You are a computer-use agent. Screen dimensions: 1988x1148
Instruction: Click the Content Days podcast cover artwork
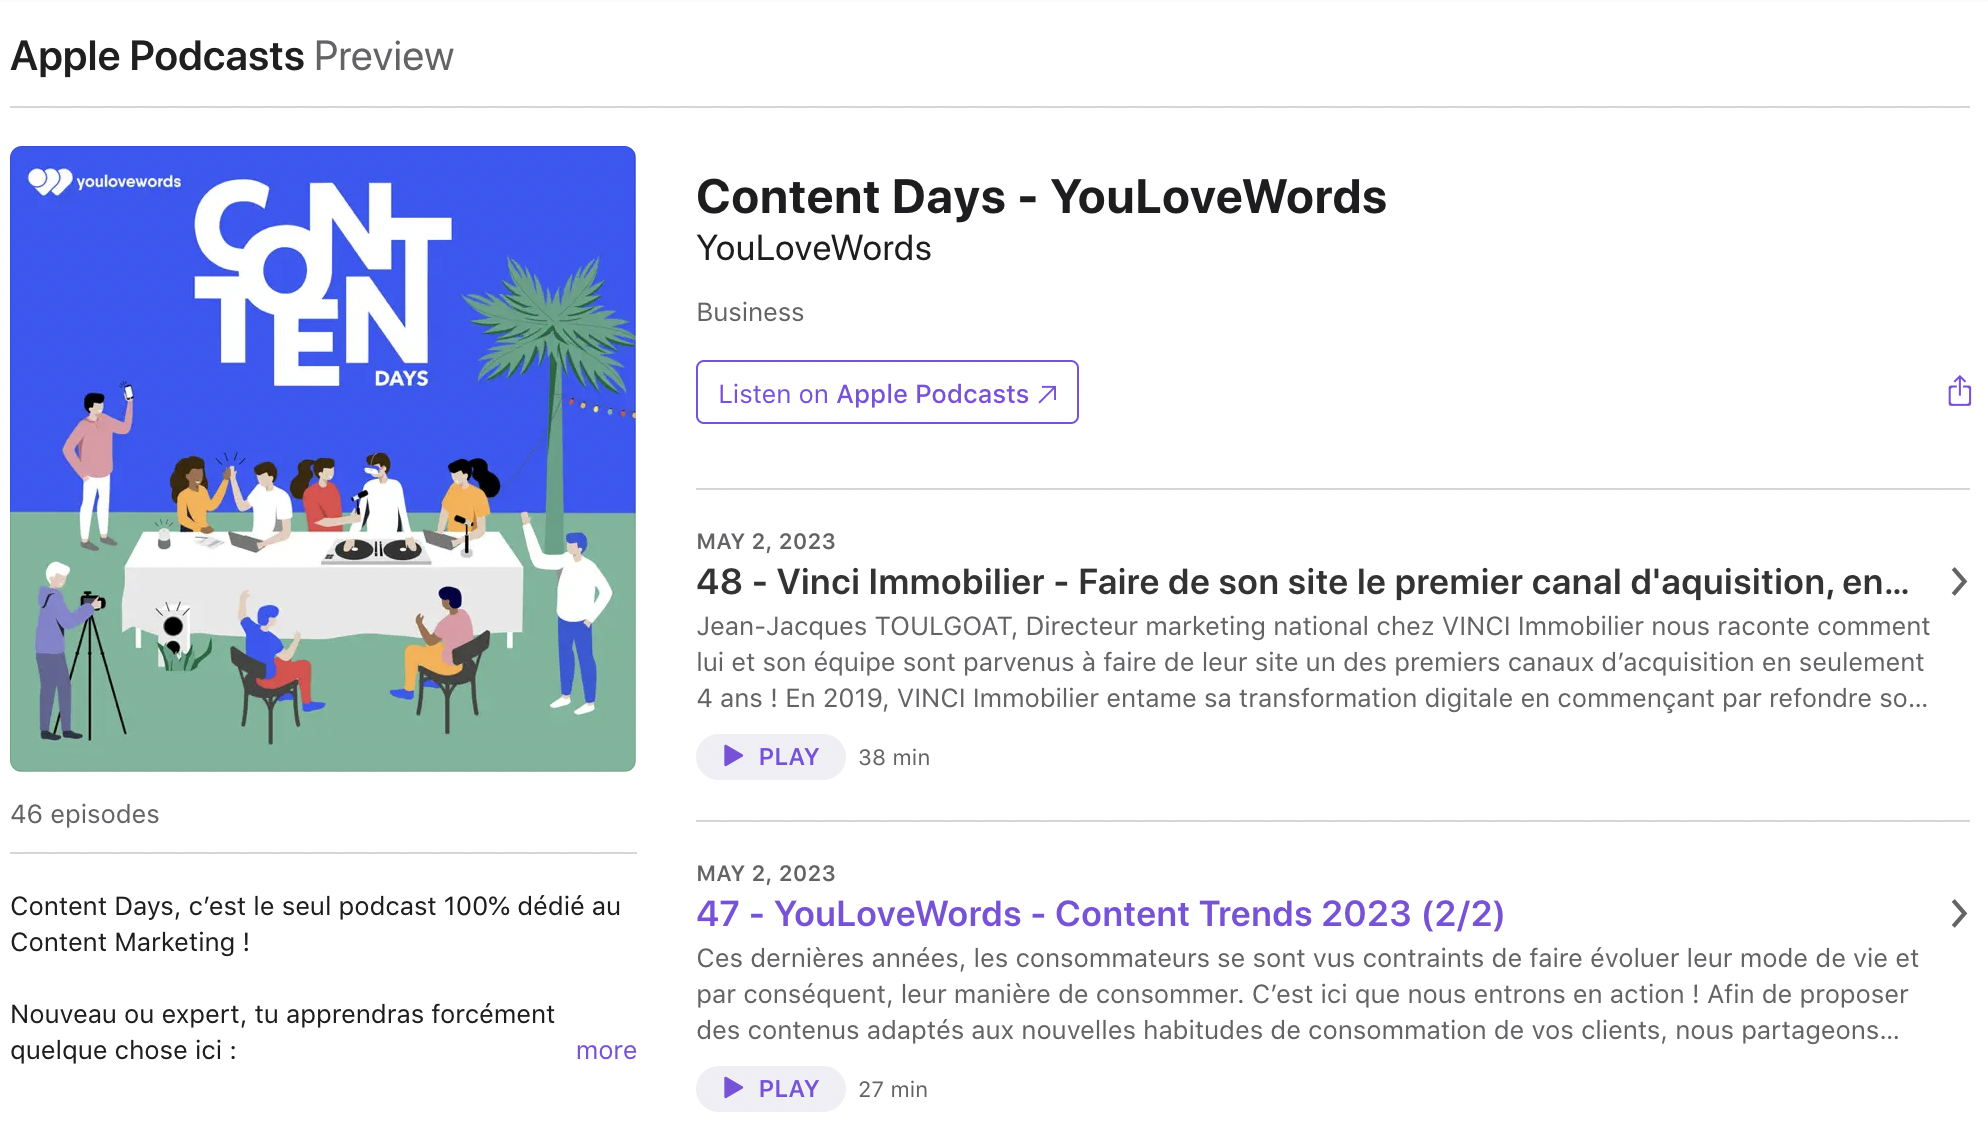click(x=323, y=459)
